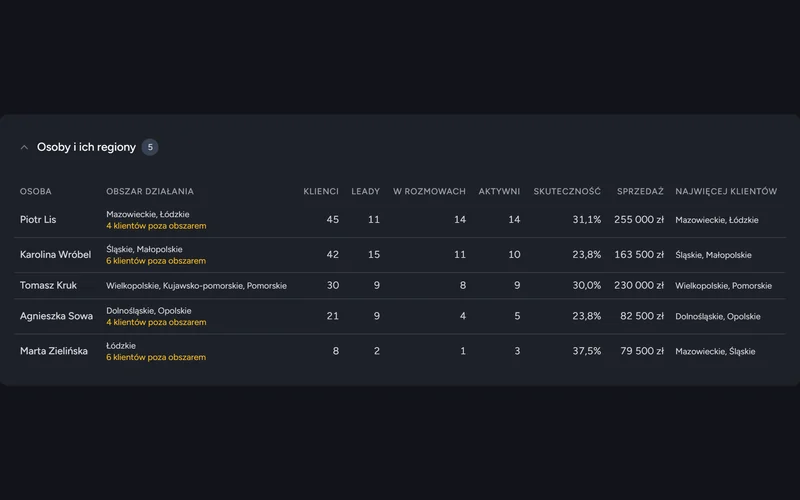Click Wielkopolskie, Kujawsko-pomorskie, Pomorskie area text
Image resolution: width=800 pixels, height=500 pixels.
tap(196, 286)
